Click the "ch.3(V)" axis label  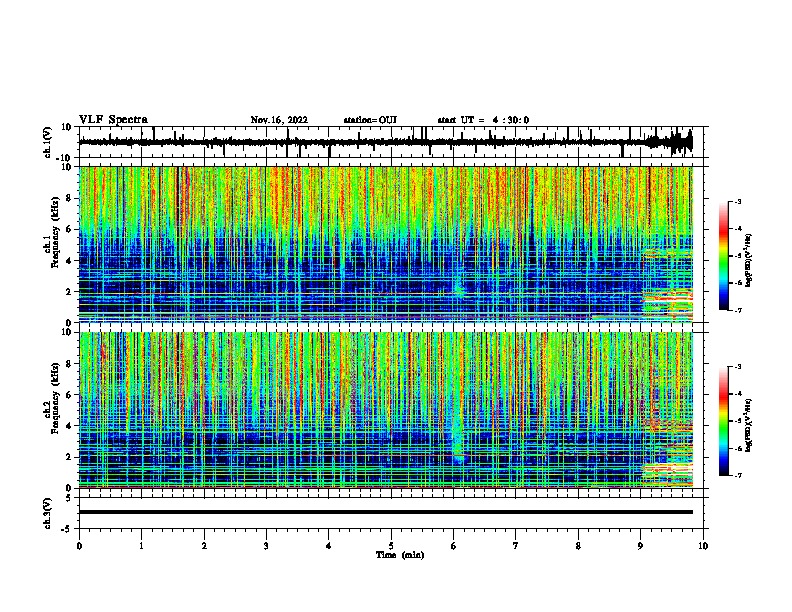pos(48,513)
